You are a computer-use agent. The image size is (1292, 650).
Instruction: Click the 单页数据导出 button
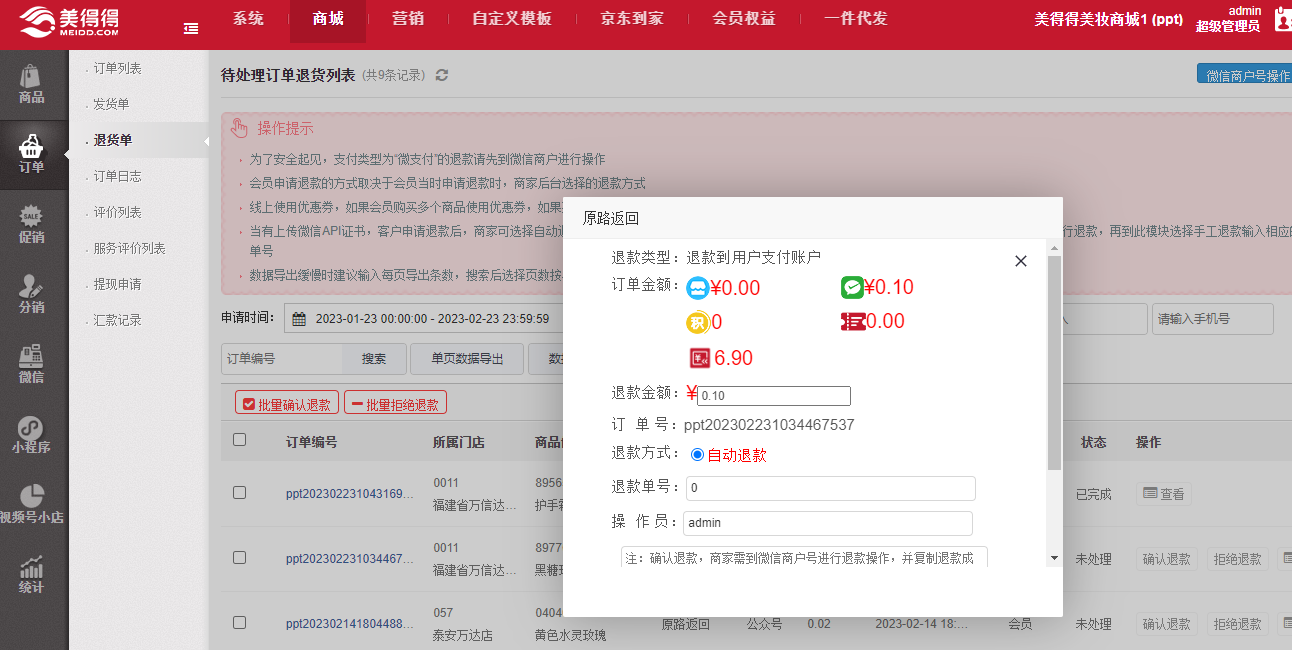click(x=467, y=359)
